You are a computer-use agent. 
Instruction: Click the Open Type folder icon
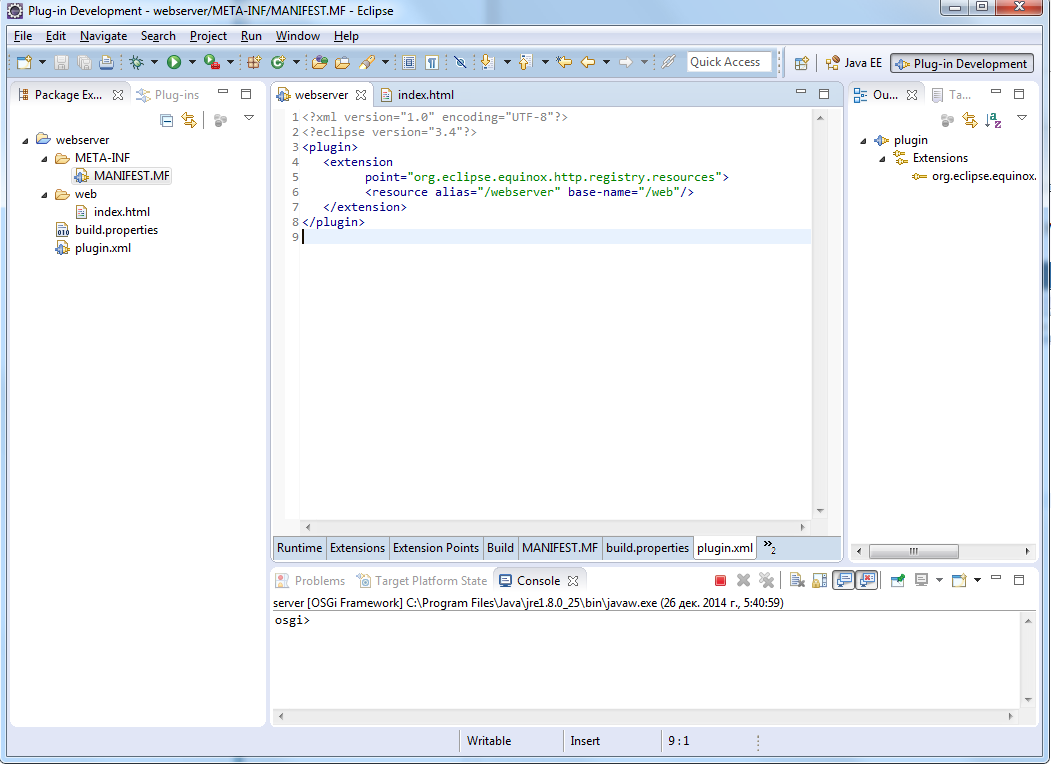point(320,62)
